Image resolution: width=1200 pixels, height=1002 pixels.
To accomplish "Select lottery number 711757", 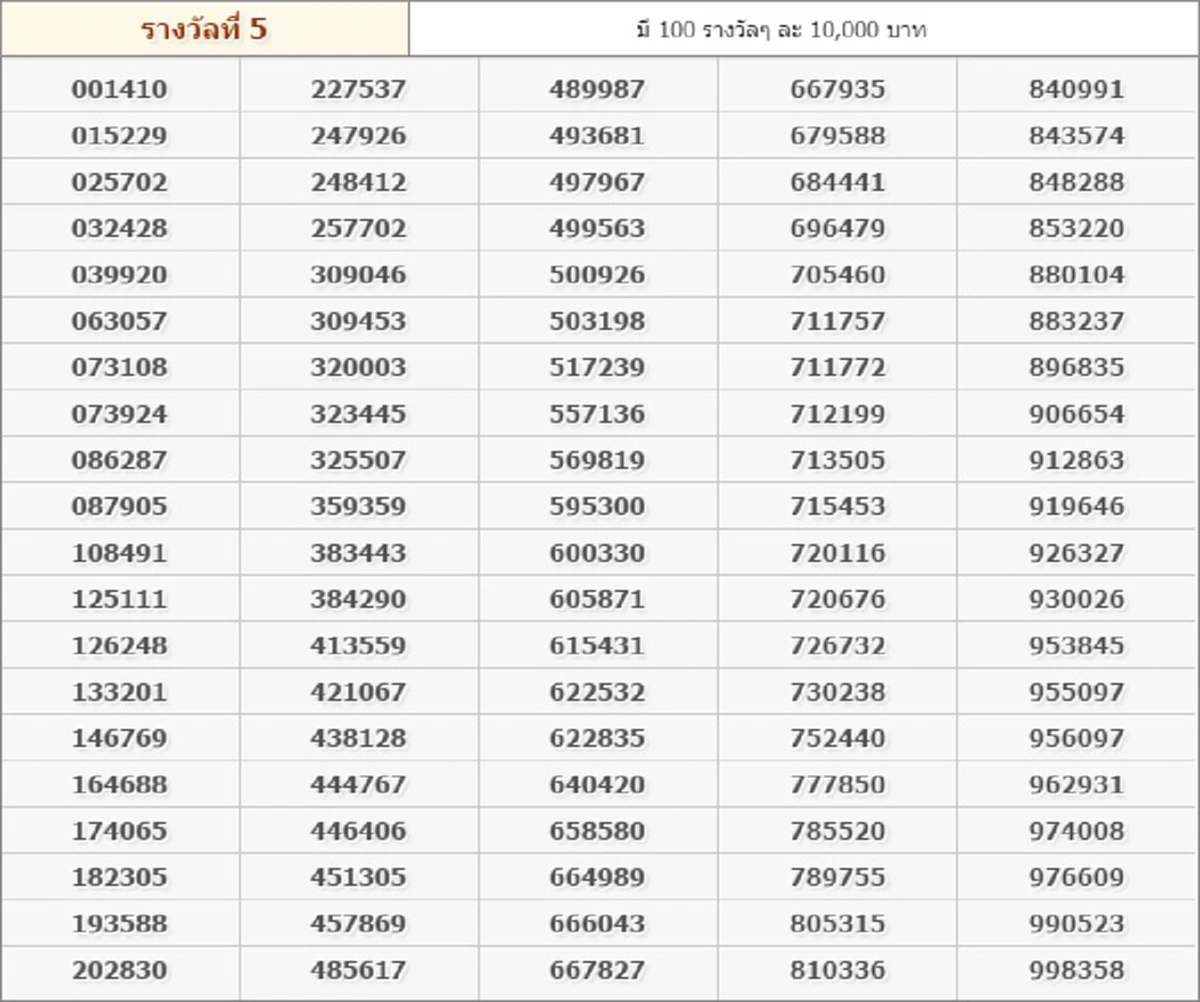I will [838, 321].
